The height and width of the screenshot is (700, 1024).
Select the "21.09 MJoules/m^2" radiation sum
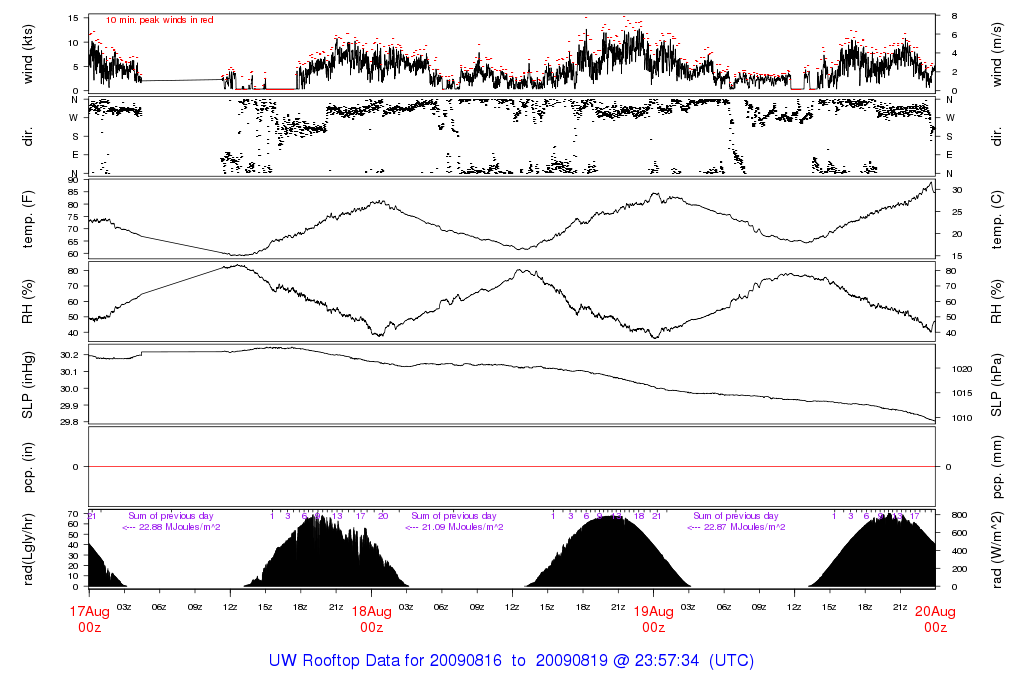pyautogui.click(x=462, y=527)
